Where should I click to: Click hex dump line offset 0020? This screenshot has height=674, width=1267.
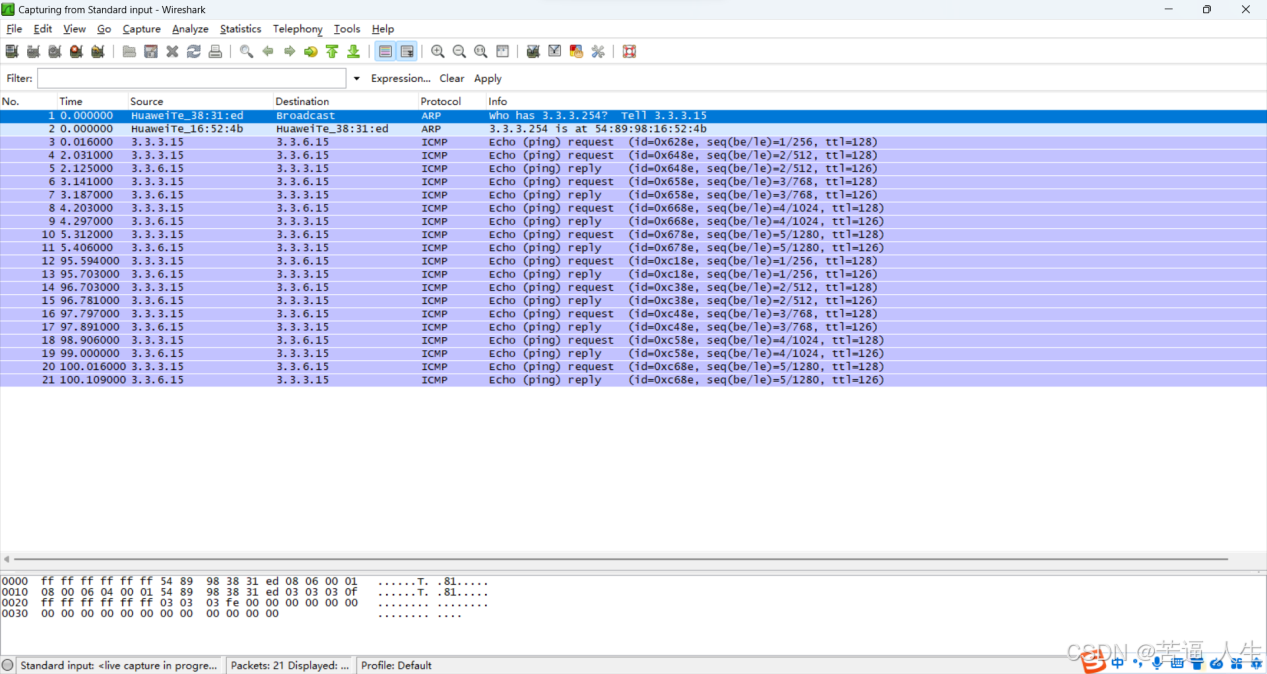[245, 603]
